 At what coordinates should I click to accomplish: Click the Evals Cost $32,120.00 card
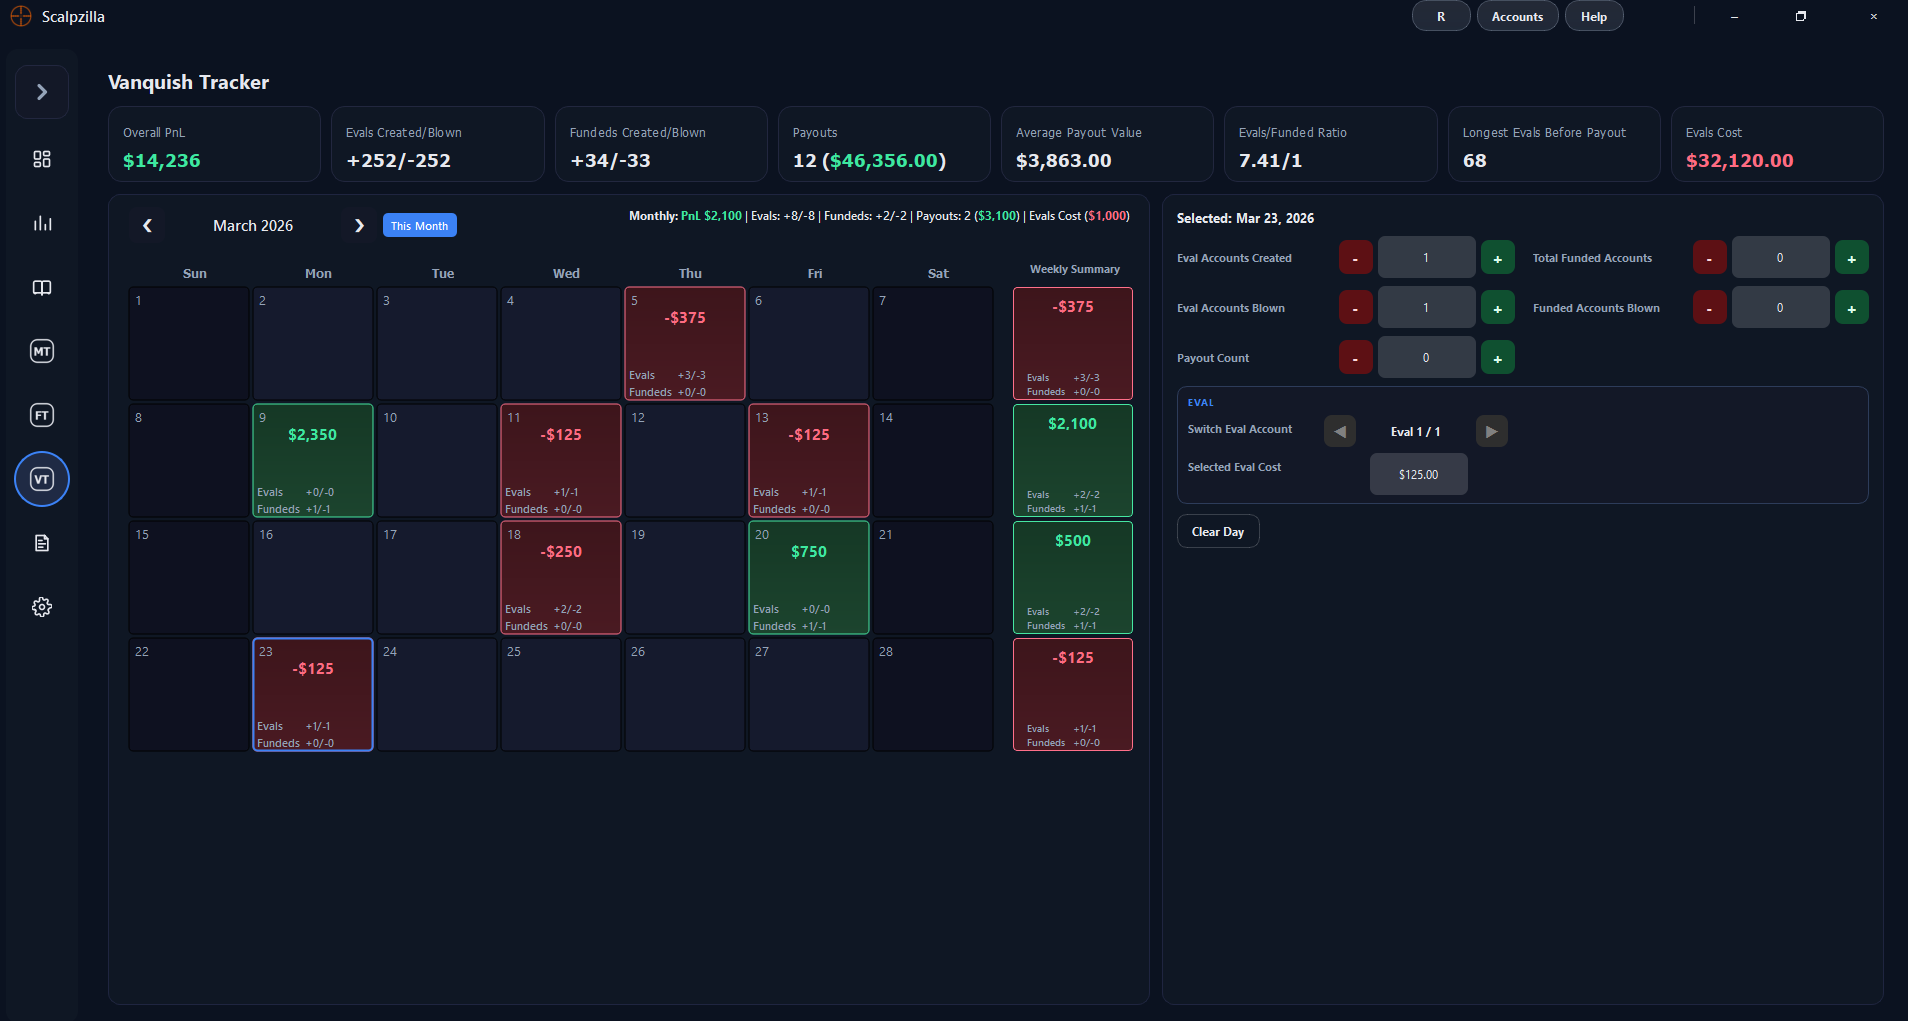pyautogui.click(x=1777, y=145)
